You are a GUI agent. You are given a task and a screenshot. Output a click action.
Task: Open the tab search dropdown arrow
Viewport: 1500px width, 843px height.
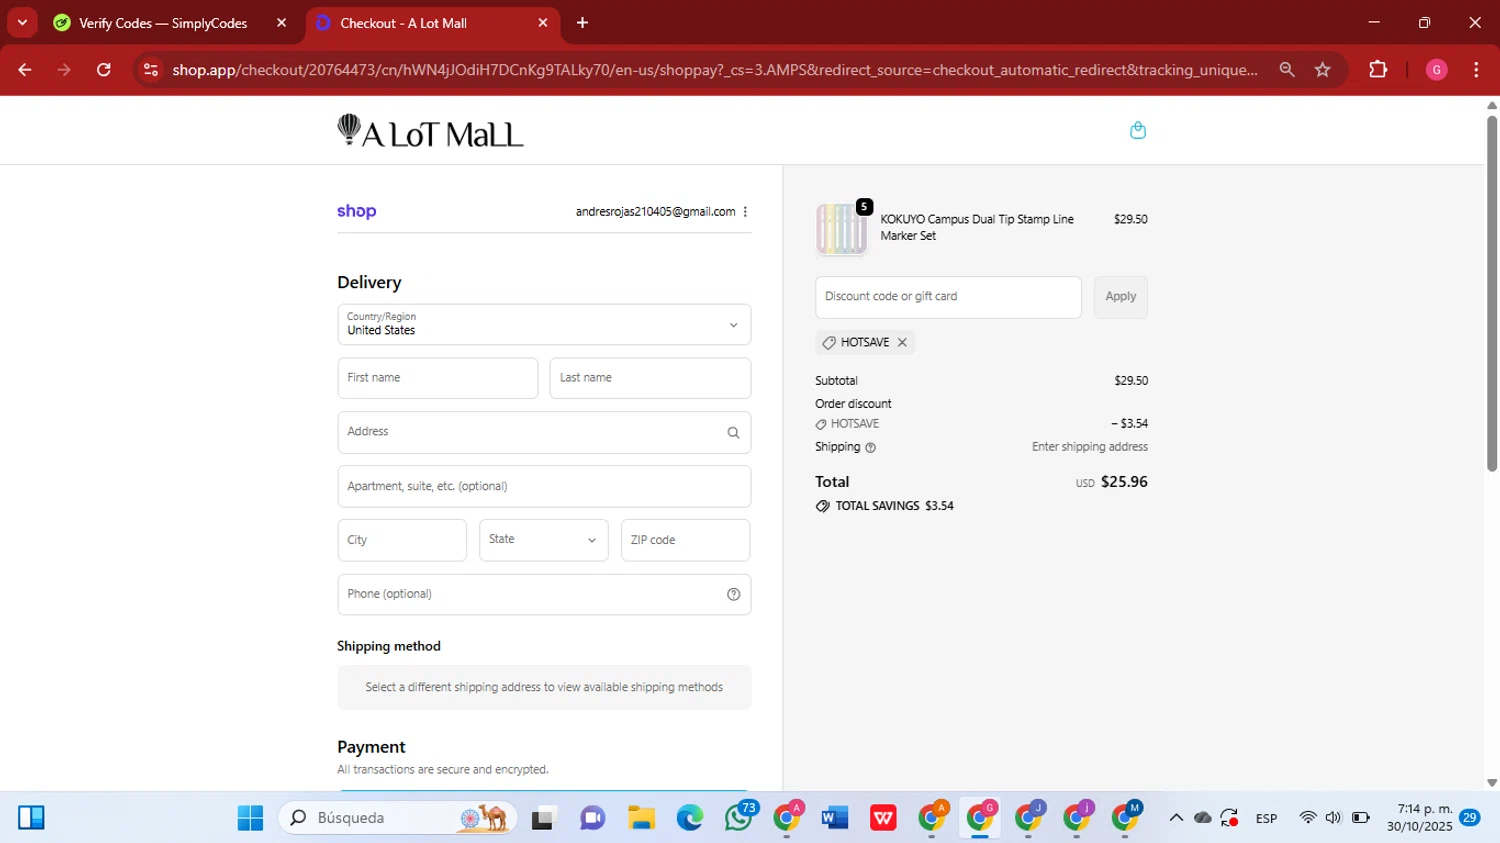click(x=22, y=22)
